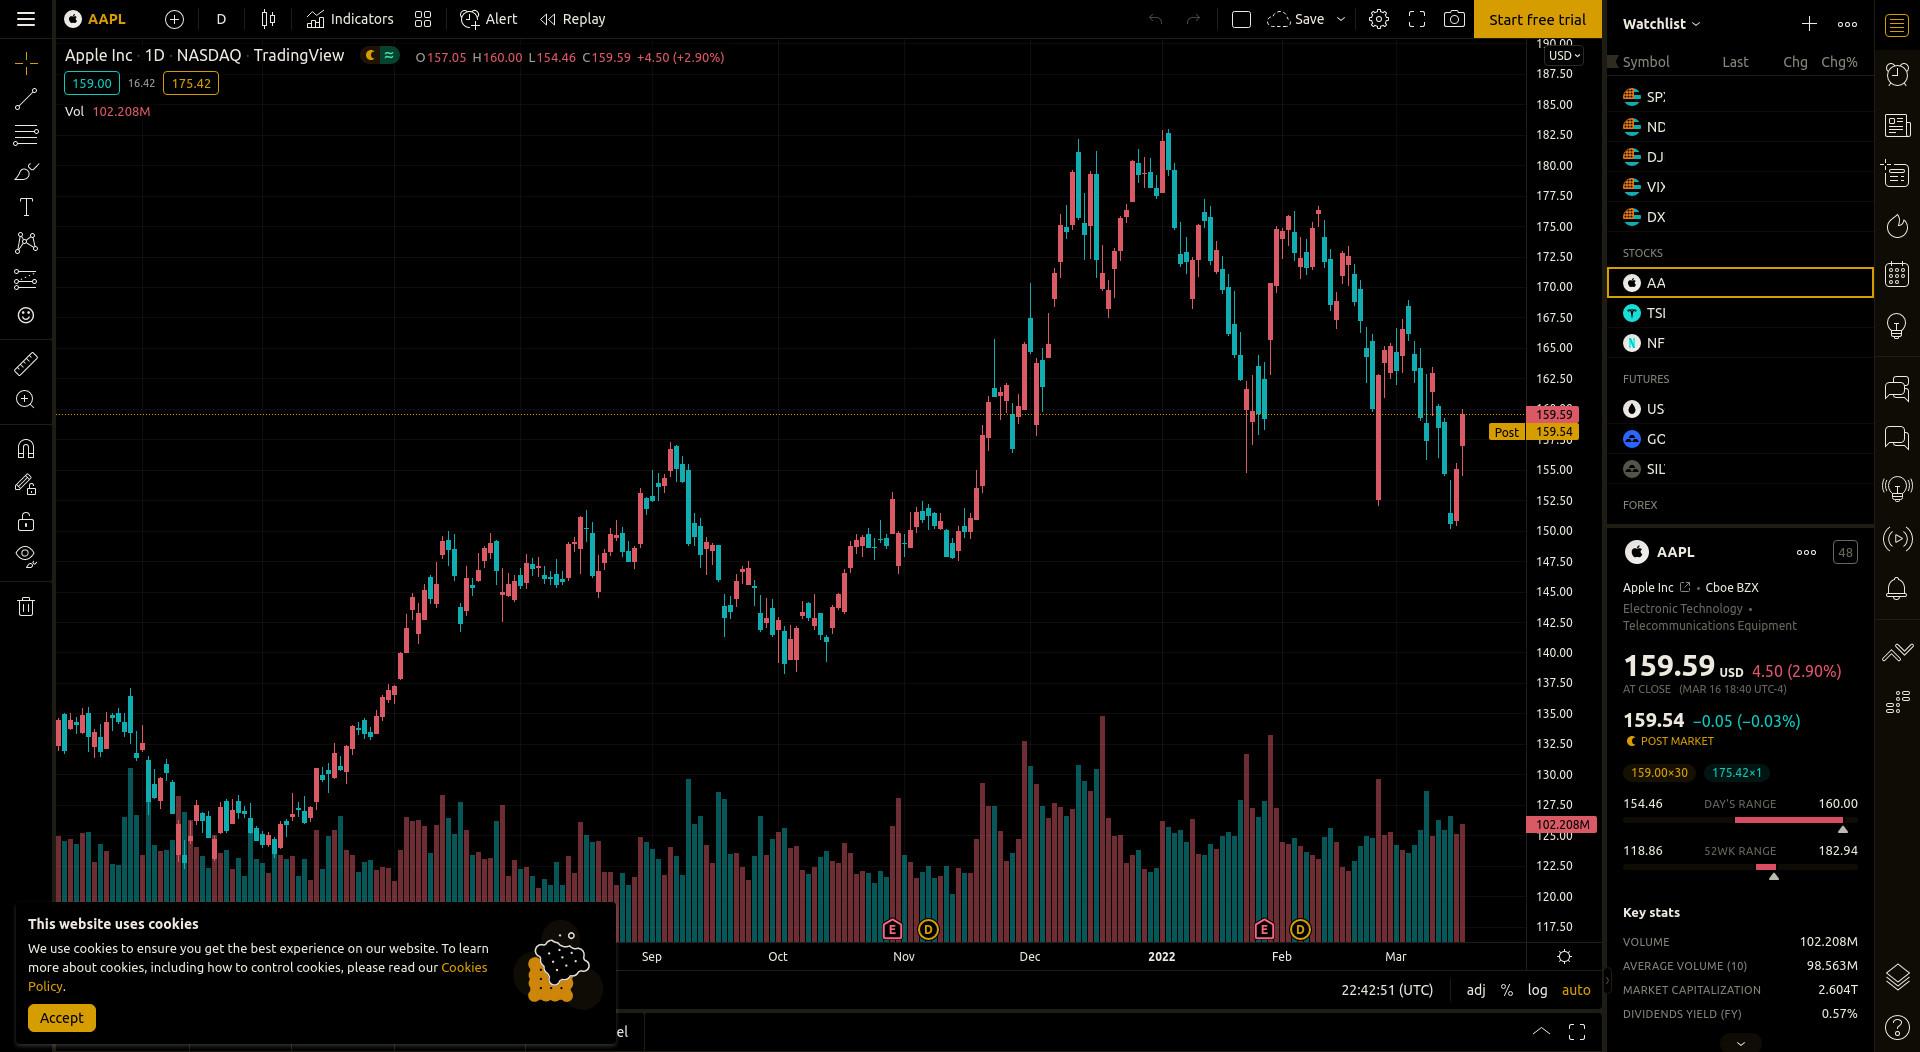The image size is (1920, 1052).
Task: Toggle magnet mode for drawings
Action: pos(26,449)
